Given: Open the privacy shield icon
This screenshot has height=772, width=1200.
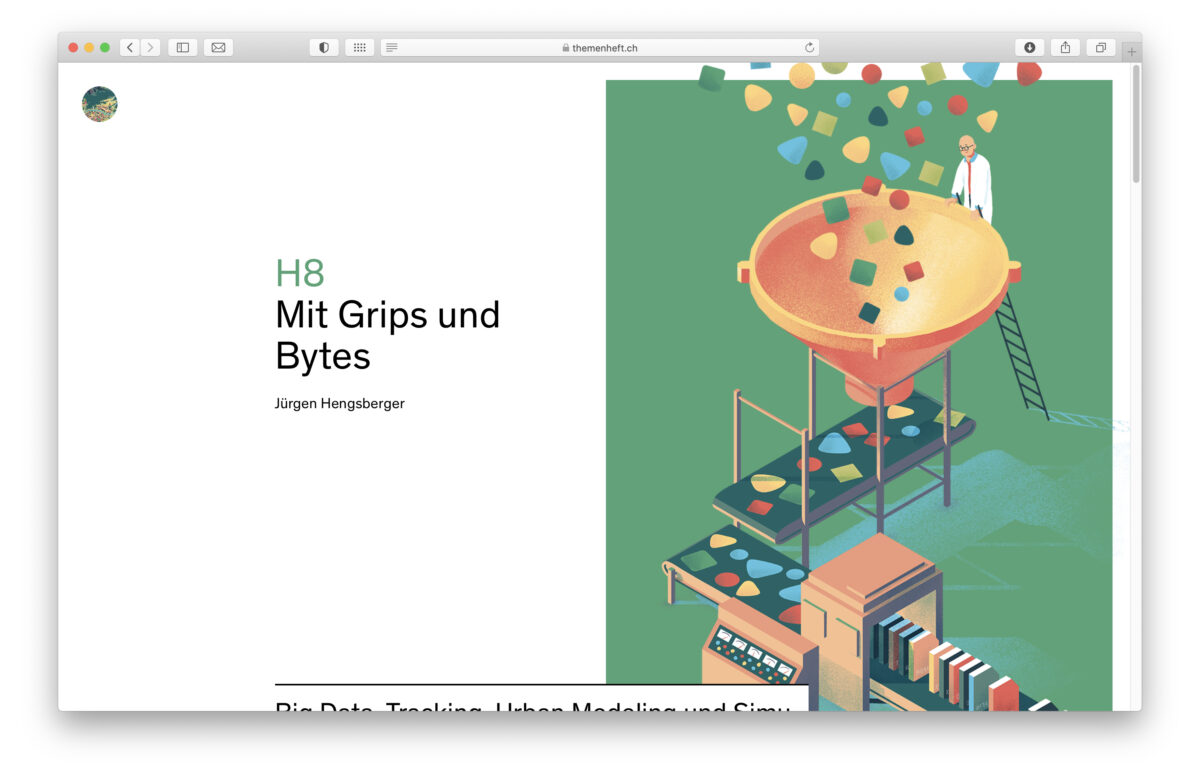Looking at the screenshot, I should (324, 47).
